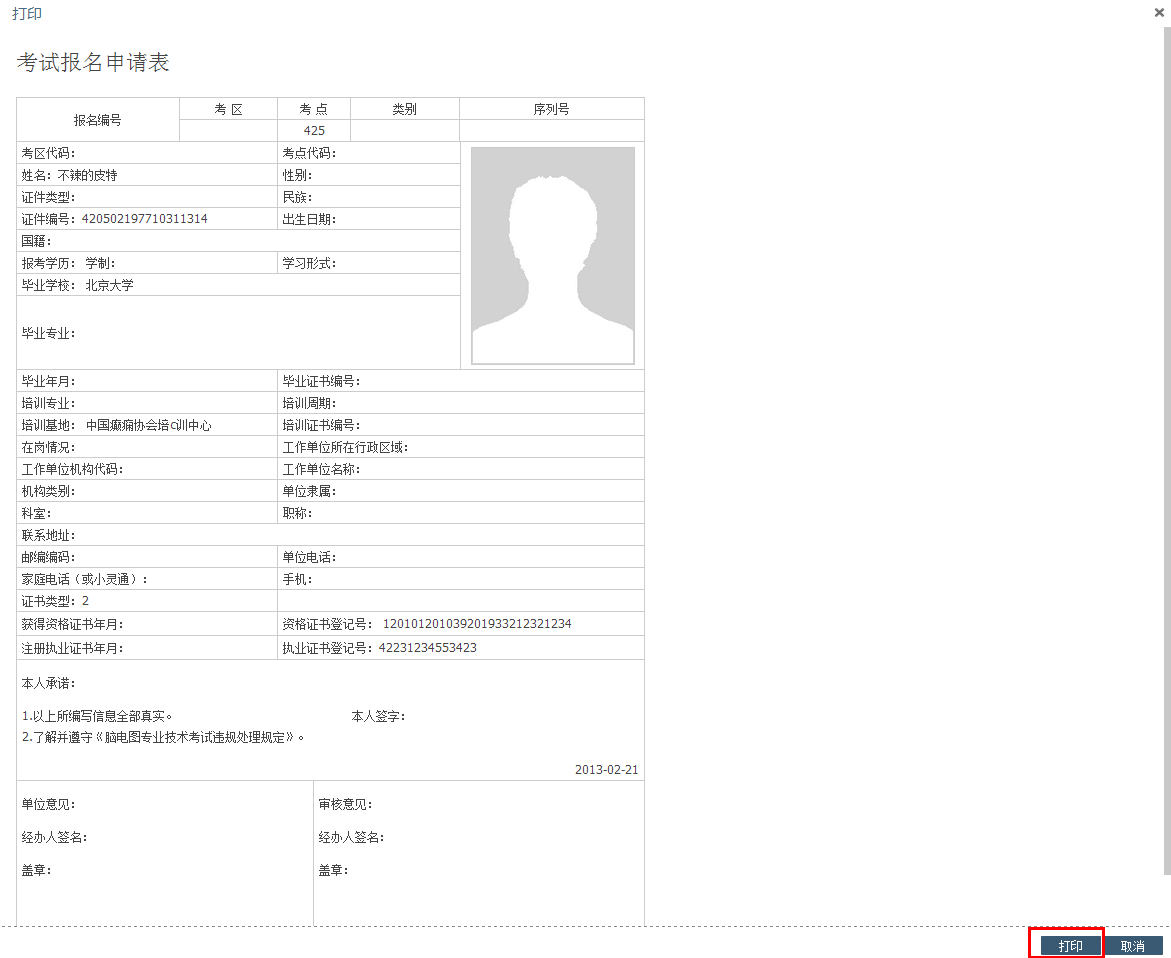The width and height of the screenshot is (1171, 958).
Task: Close the print dialog with the X
Action: coord(1158,13)
